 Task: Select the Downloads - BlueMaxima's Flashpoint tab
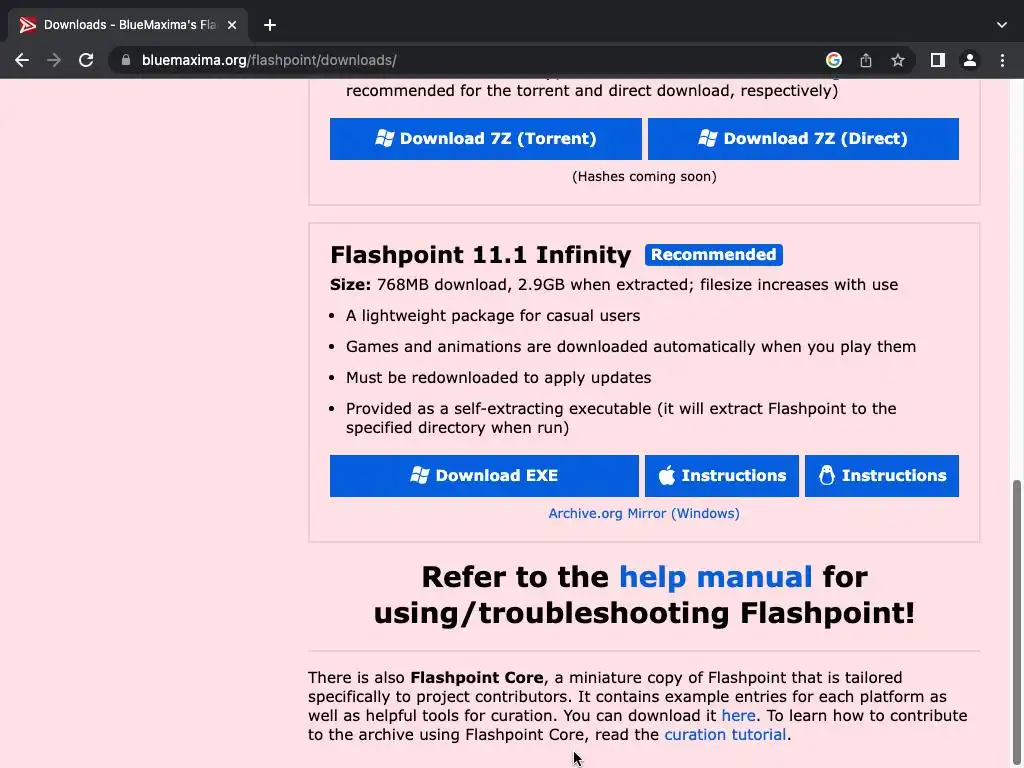coord(129,25)
